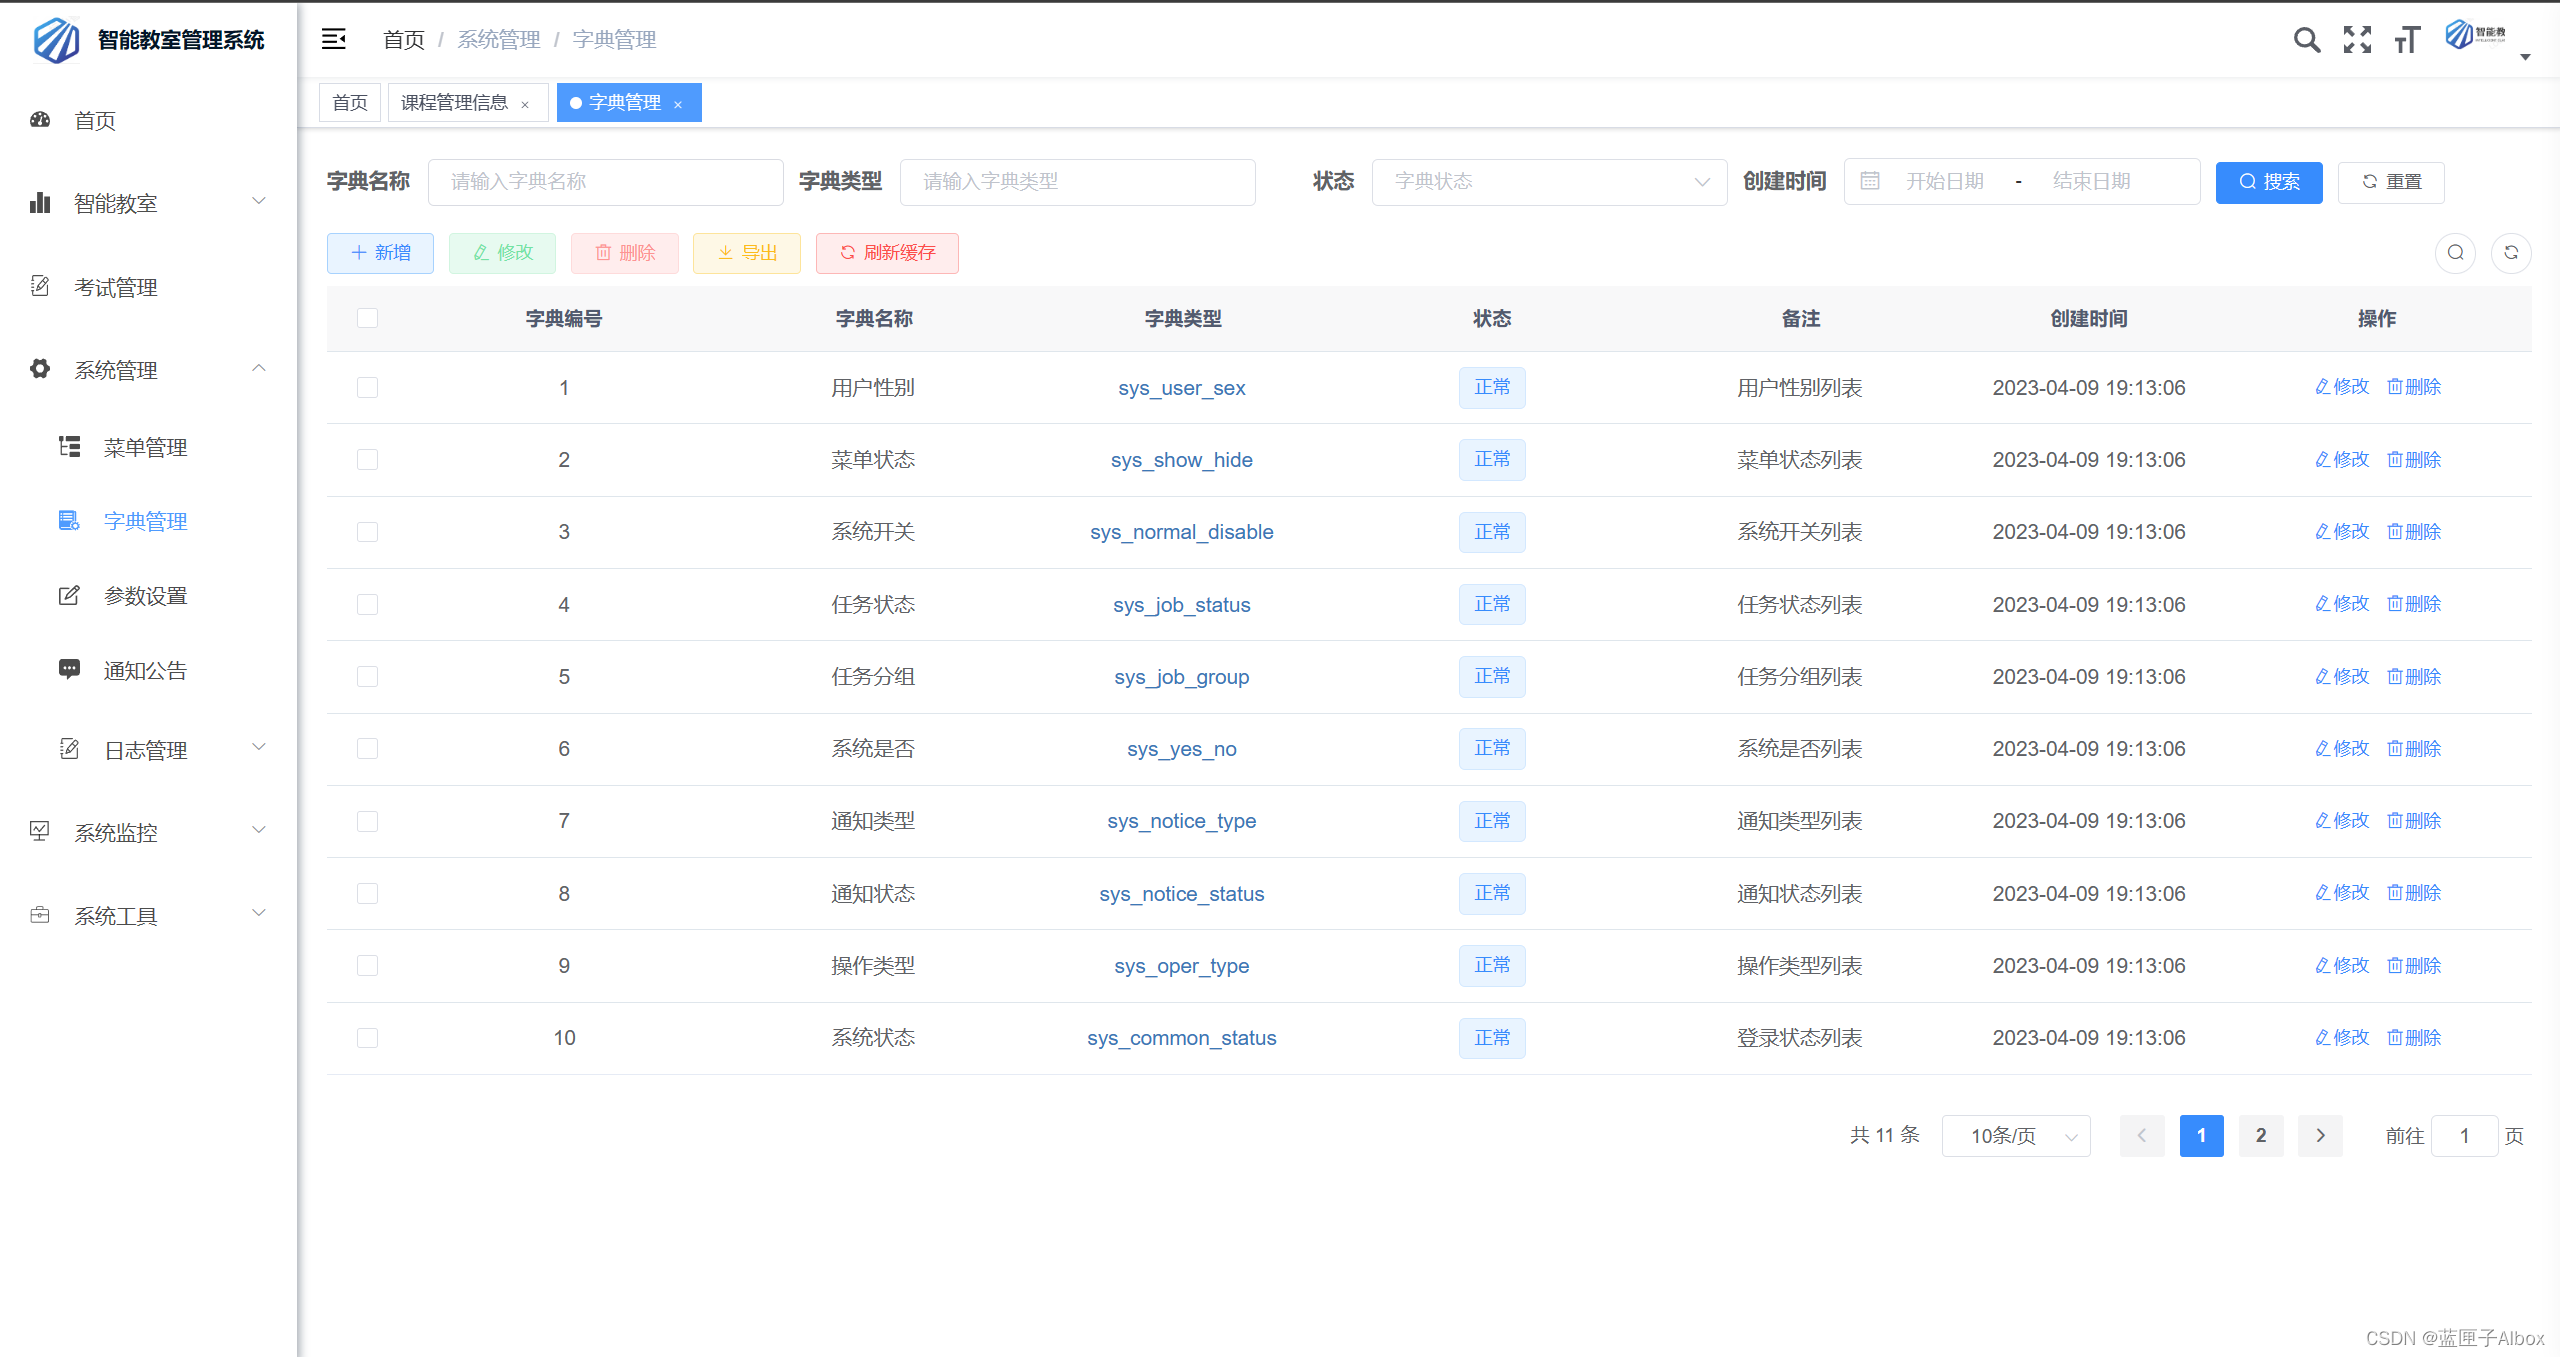Check the select-all checkbox in table header
Viewport: 2560px width, 1357px height.
tap(368, 318)
